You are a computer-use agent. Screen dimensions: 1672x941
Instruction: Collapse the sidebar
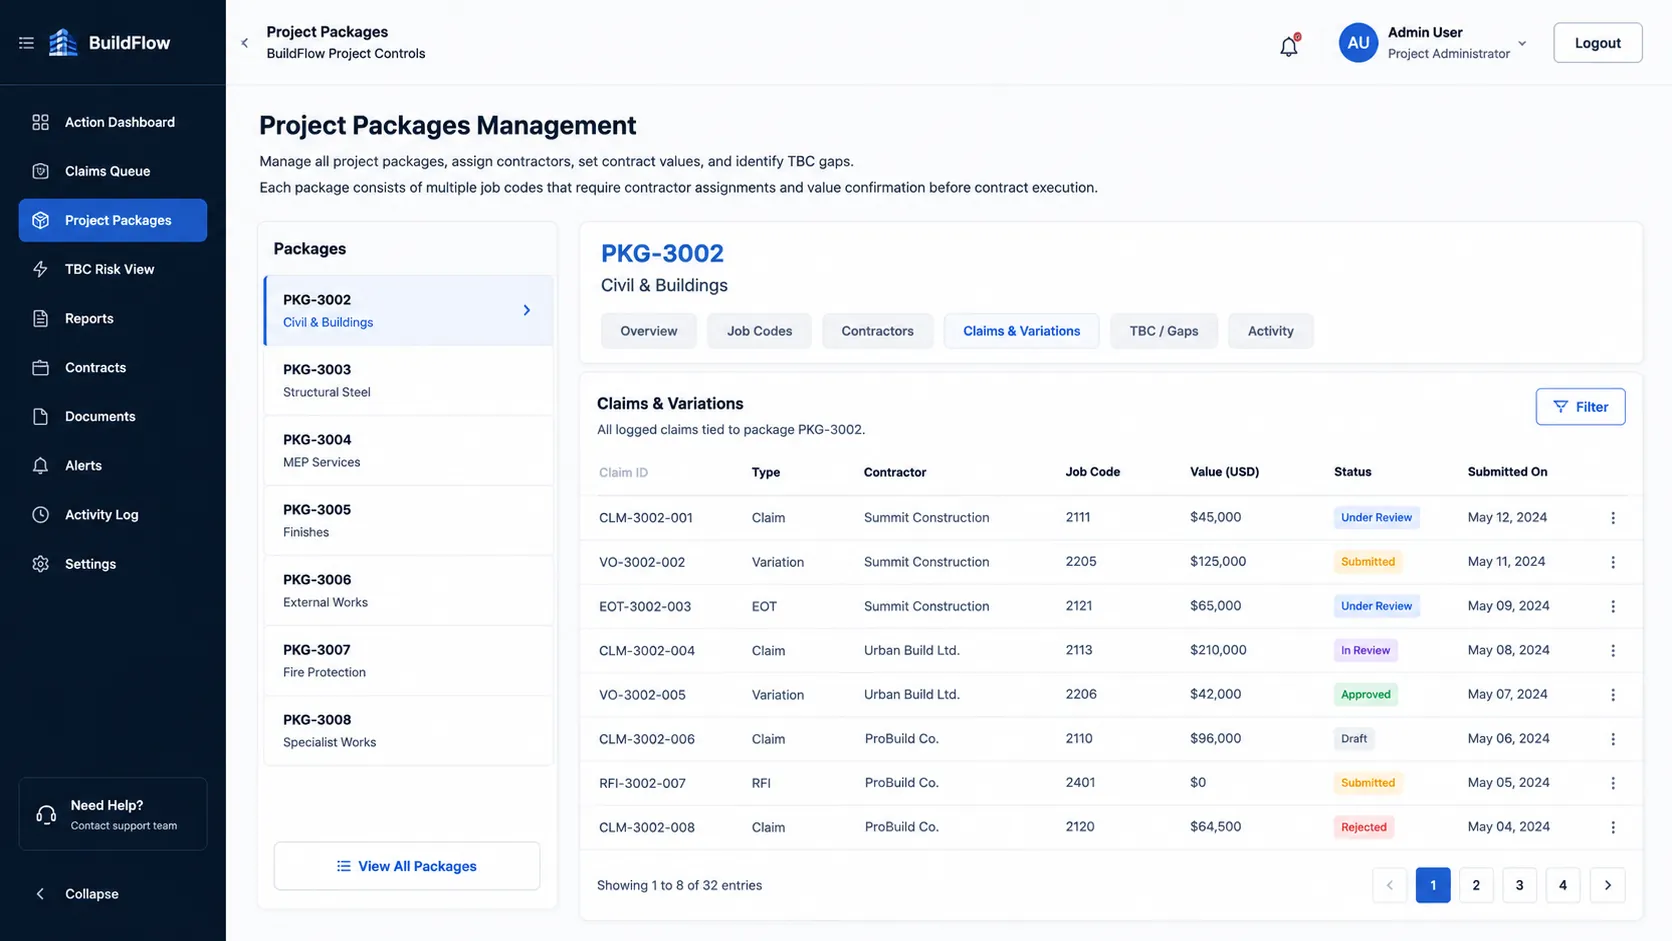(78, 894)
